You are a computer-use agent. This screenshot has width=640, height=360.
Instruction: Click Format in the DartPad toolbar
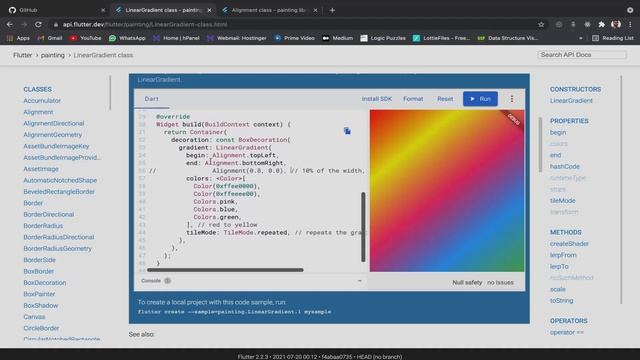click(x=413, y=99)
